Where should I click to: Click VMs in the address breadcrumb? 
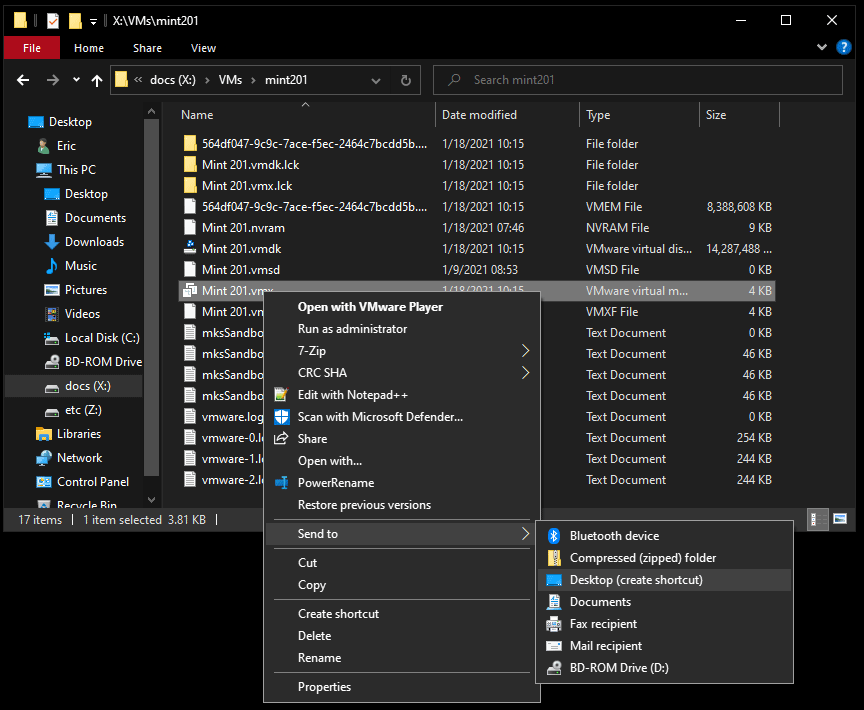(230, 80)
